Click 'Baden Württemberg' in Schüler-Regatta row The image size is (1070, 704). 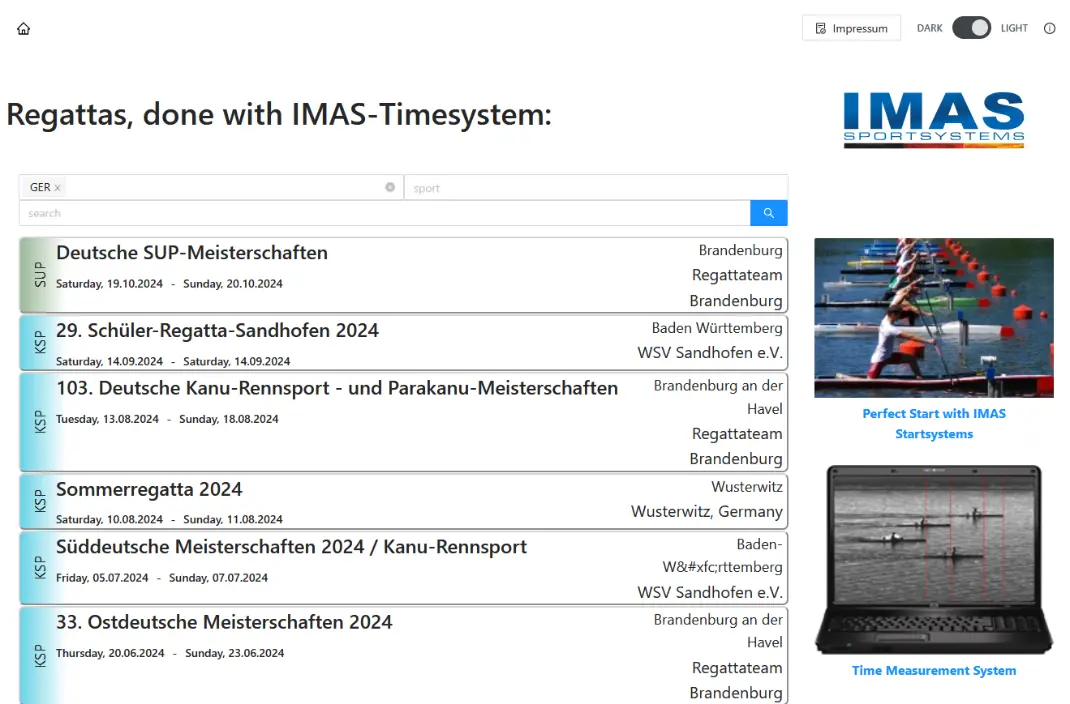point(717,328)
